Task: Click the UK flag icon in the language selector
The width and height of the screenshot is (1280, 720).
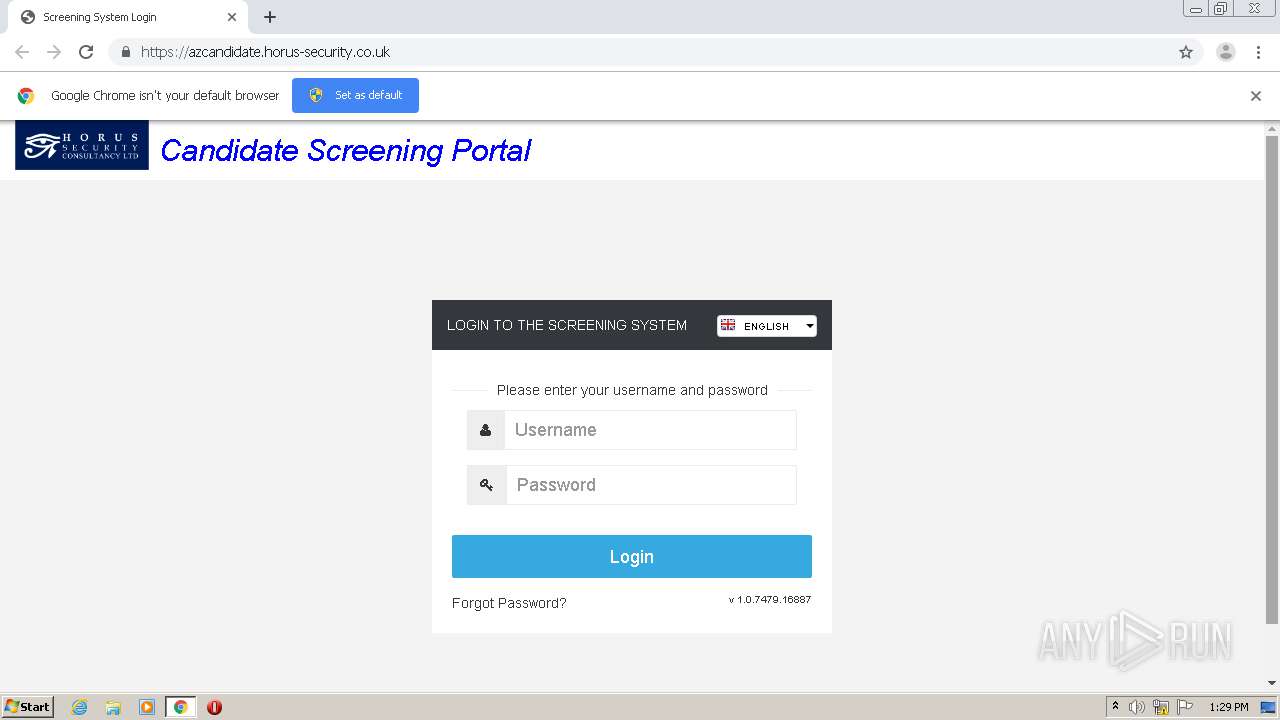Action: pyautogui.click(x=728, y=325)
